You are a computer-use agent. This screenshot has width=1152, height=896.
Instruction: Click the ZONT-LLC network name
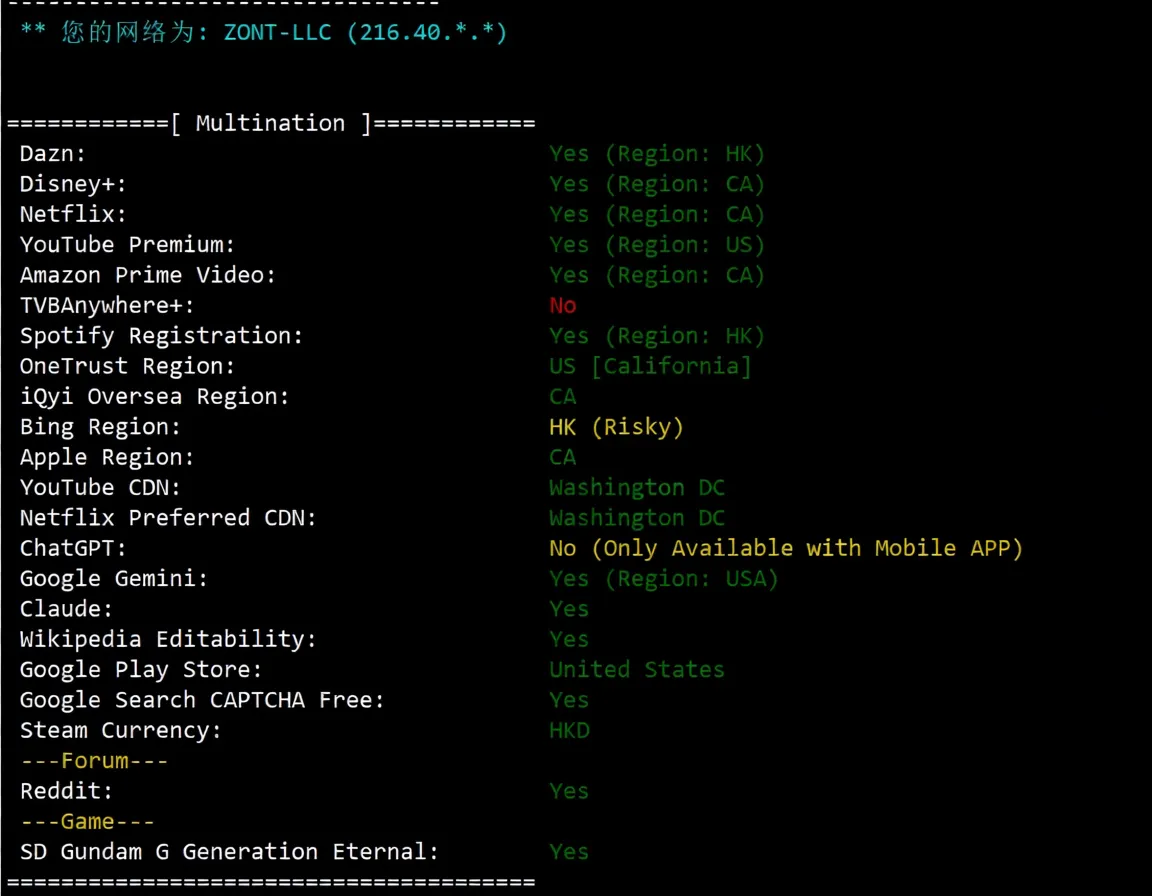tap(275, 31)
